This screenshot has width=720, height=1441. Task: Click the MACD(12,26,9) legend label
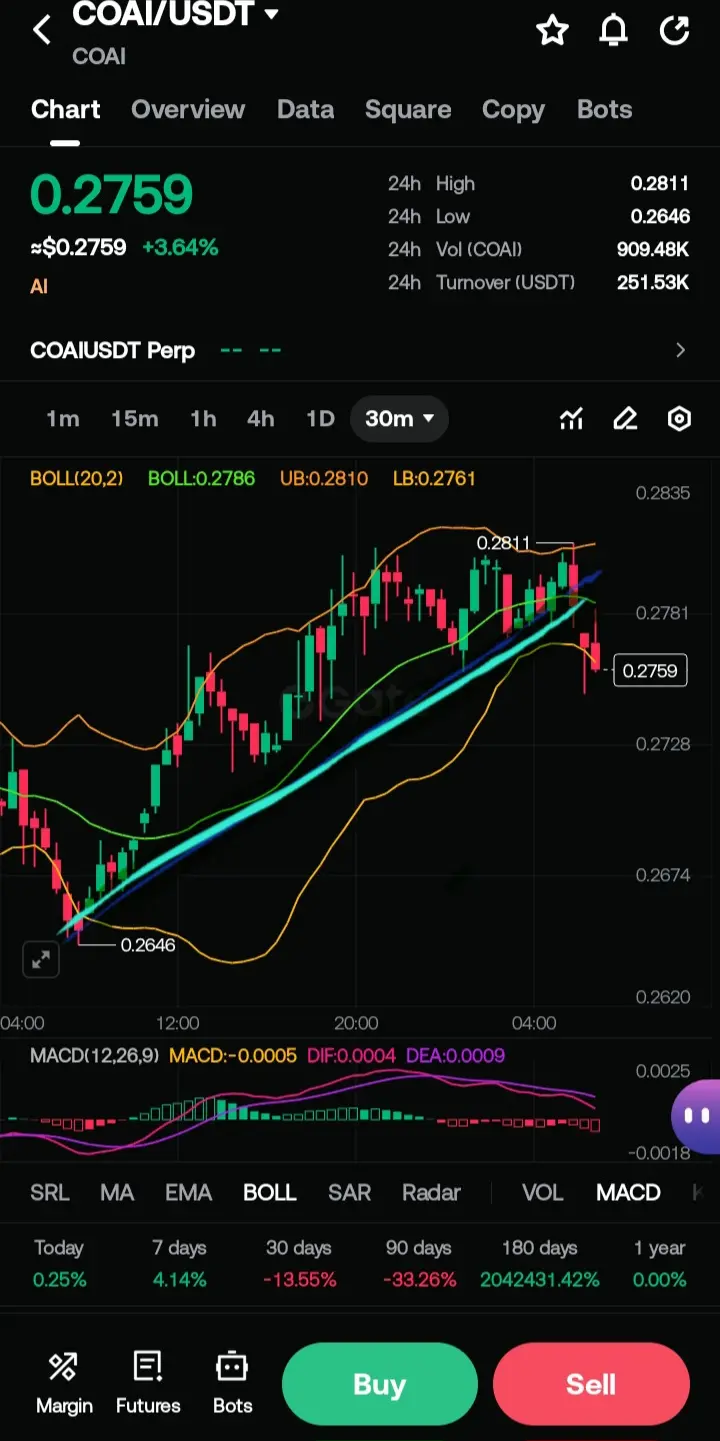(x=94, y=1055)
